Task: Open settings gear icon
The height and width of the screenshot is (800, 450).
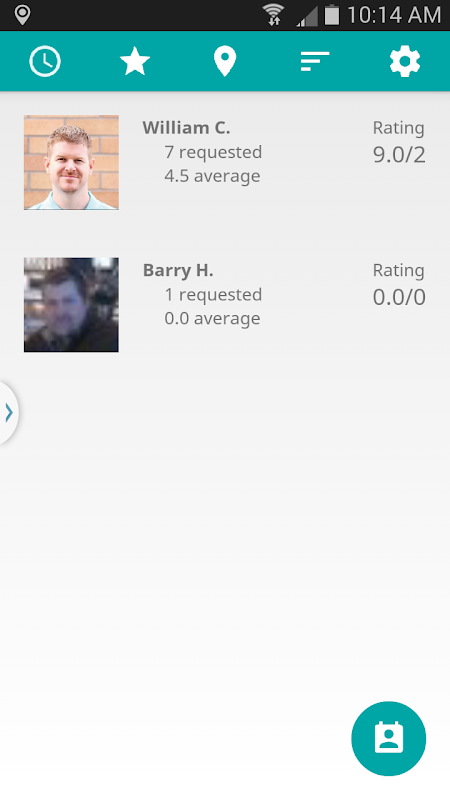Action: pos(405,62)
